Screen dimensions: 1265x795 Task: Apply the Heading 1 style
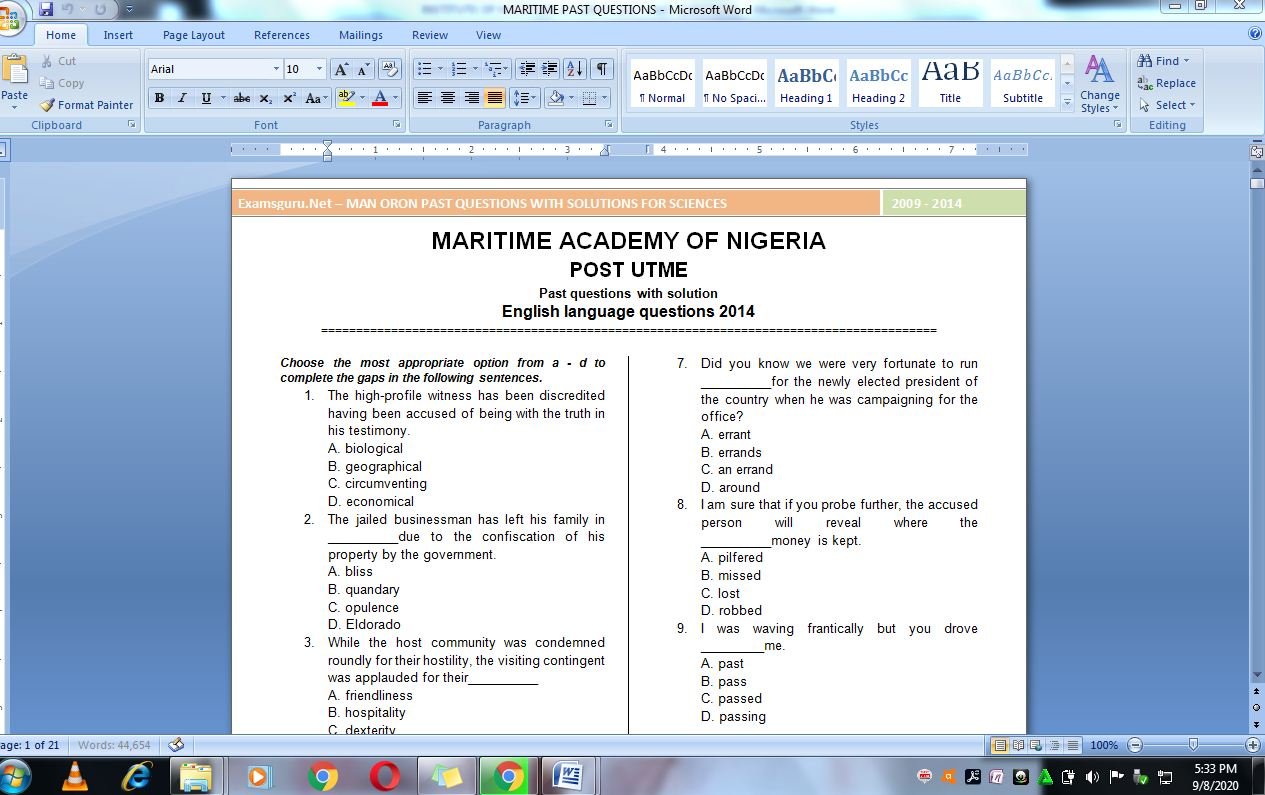pyautogui.click(x=806, y=83)
